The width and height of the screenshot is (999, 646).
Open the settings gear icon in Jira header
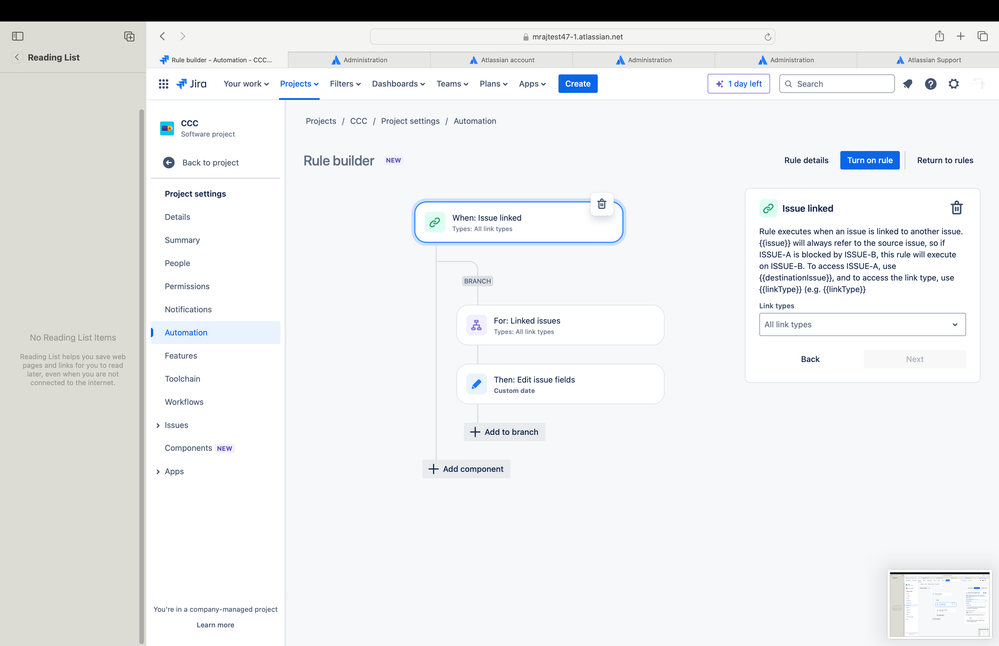953,83
